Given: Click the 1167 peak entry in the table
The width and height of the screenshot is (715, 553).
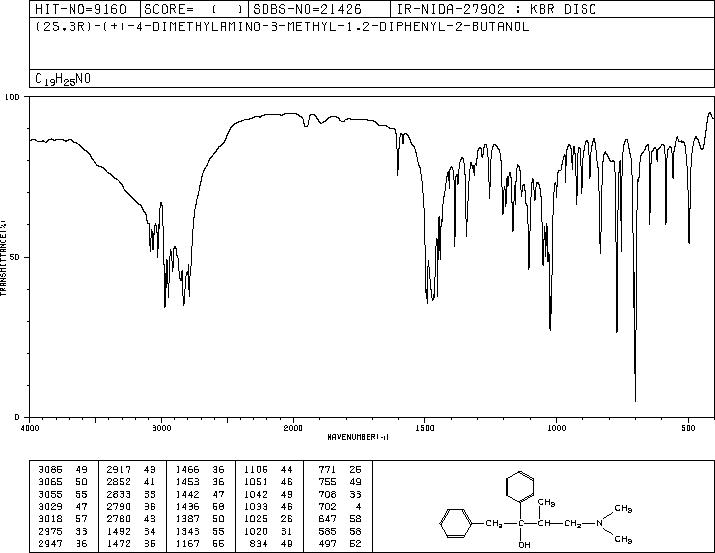Looking at the screenshot, I should coord(200,543).
